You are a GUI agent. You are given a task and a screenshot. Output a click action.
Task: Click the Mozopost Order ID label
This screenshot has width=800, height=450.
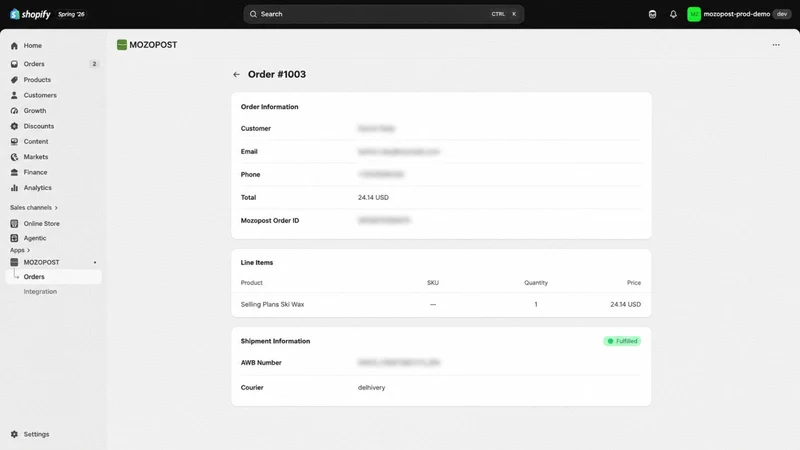point(270,220)
